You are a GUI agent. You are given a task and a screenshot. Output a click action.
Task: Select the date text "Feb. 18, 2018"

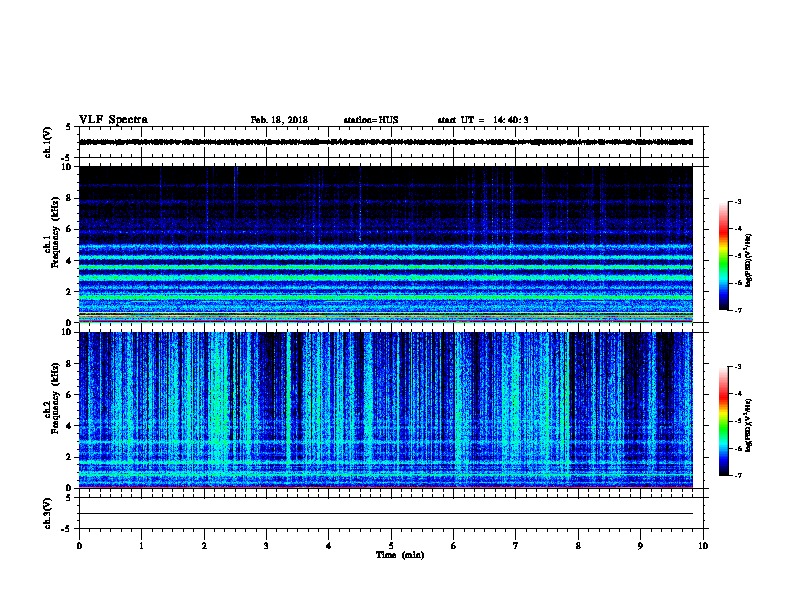[279, 120]
